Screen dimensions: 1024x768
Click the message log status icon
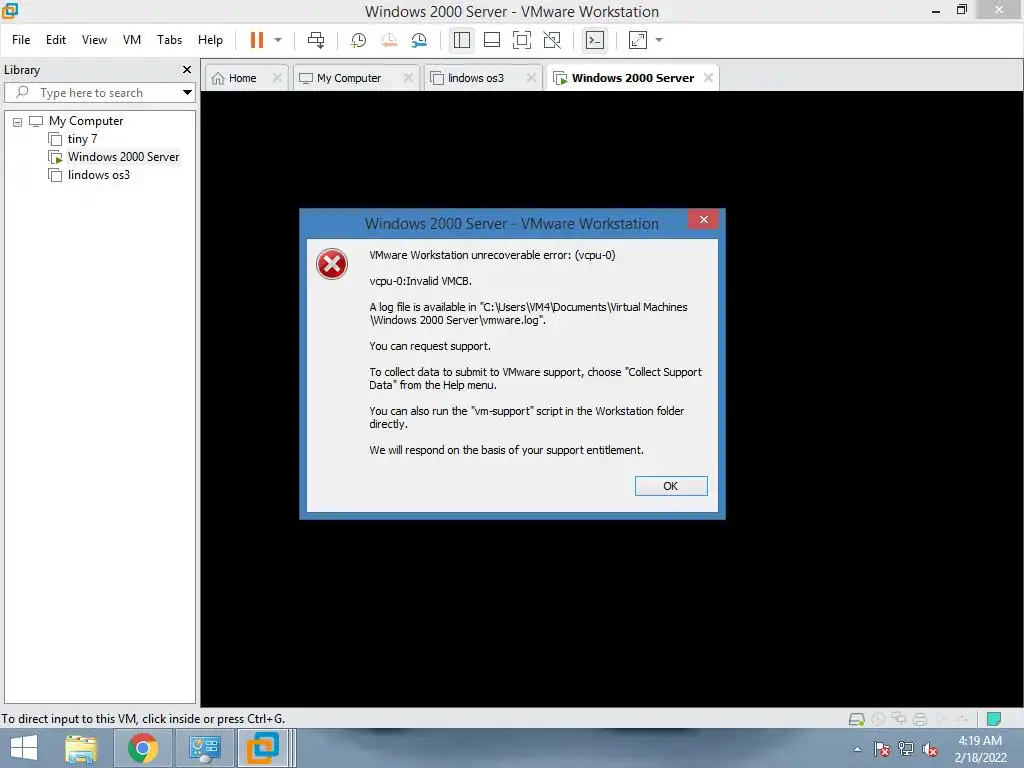(x=994, y=719)
